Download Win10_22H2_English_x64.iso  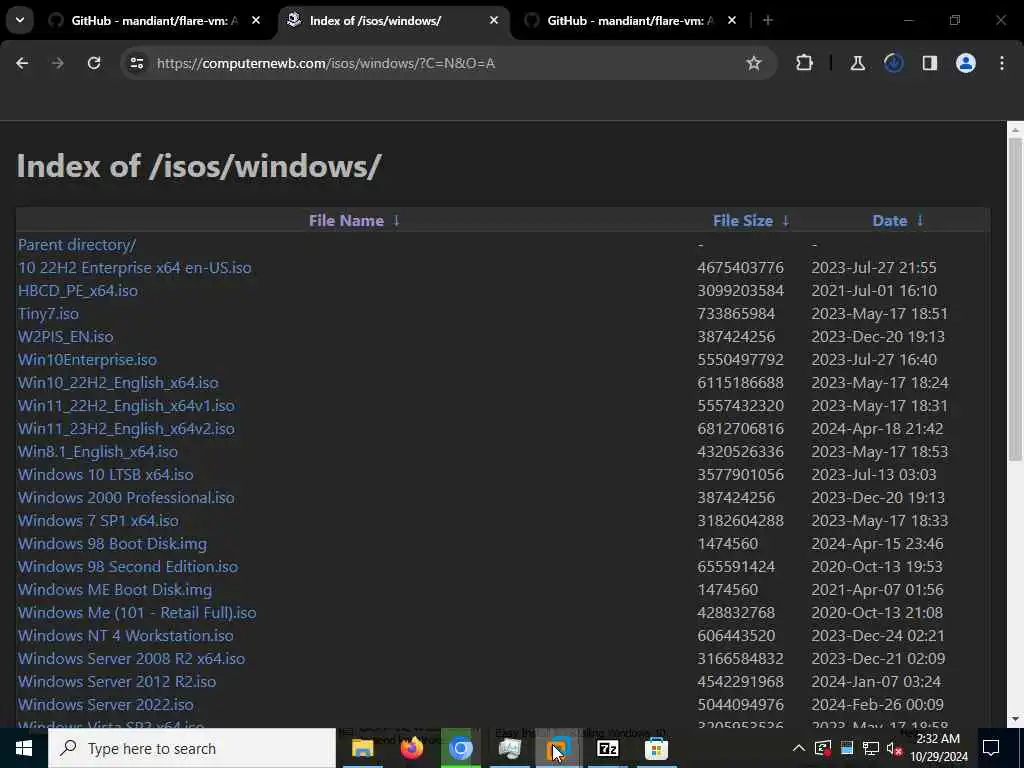(118, 383)
